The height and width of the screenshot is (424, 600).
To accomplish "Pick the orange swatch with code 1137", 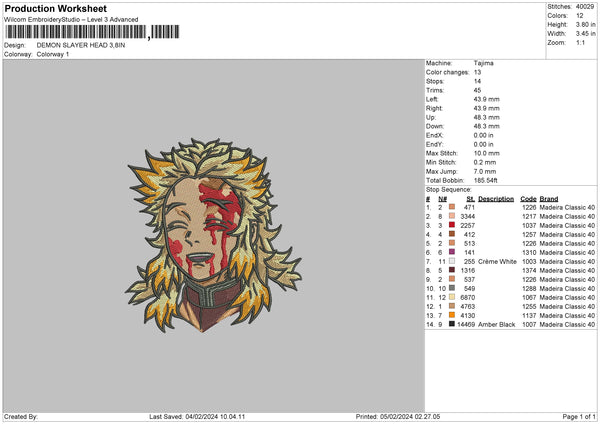I will point(452,315).
